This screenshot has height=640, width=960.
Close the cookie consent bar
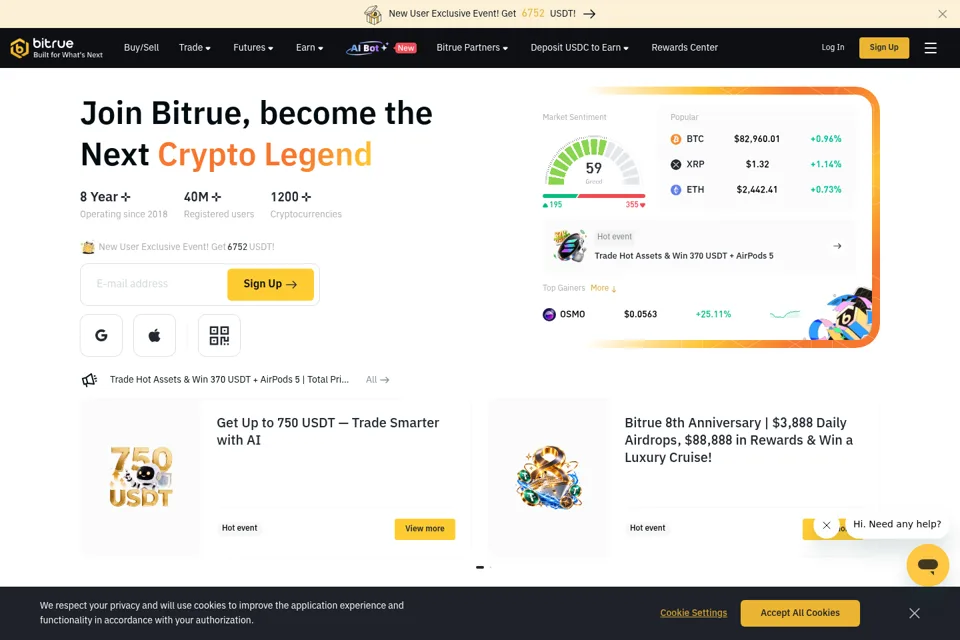914,613
